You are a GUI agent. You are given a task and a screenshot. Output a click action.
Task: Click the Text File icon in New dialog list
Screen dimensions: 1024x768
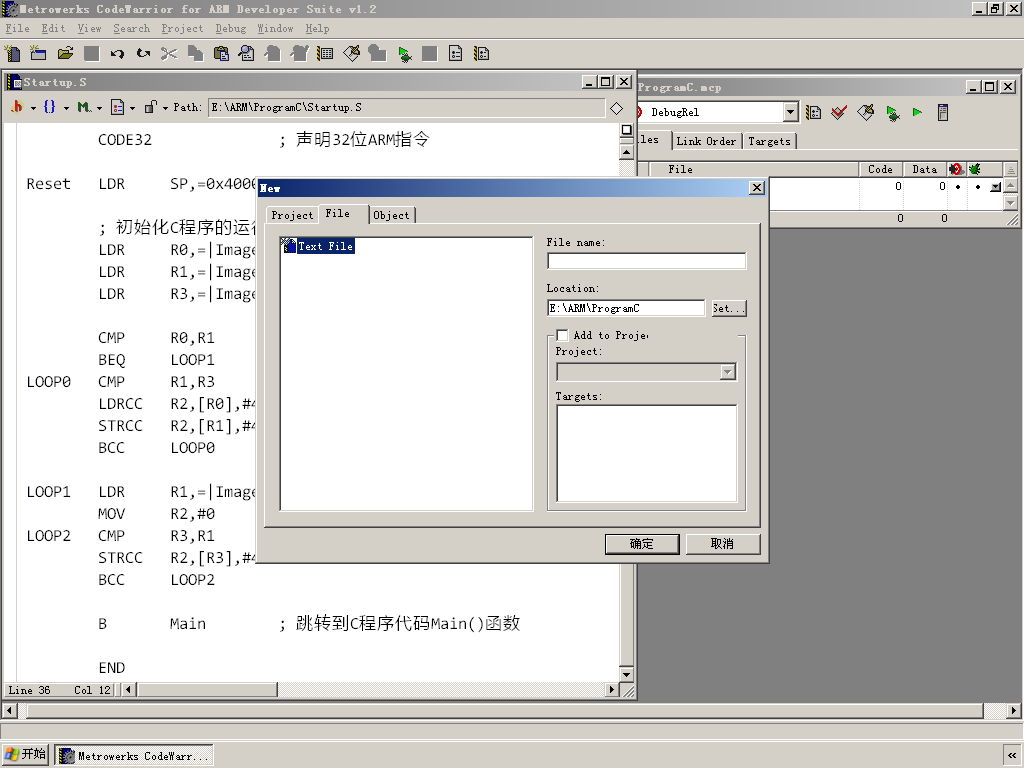[x=289, y=246]
